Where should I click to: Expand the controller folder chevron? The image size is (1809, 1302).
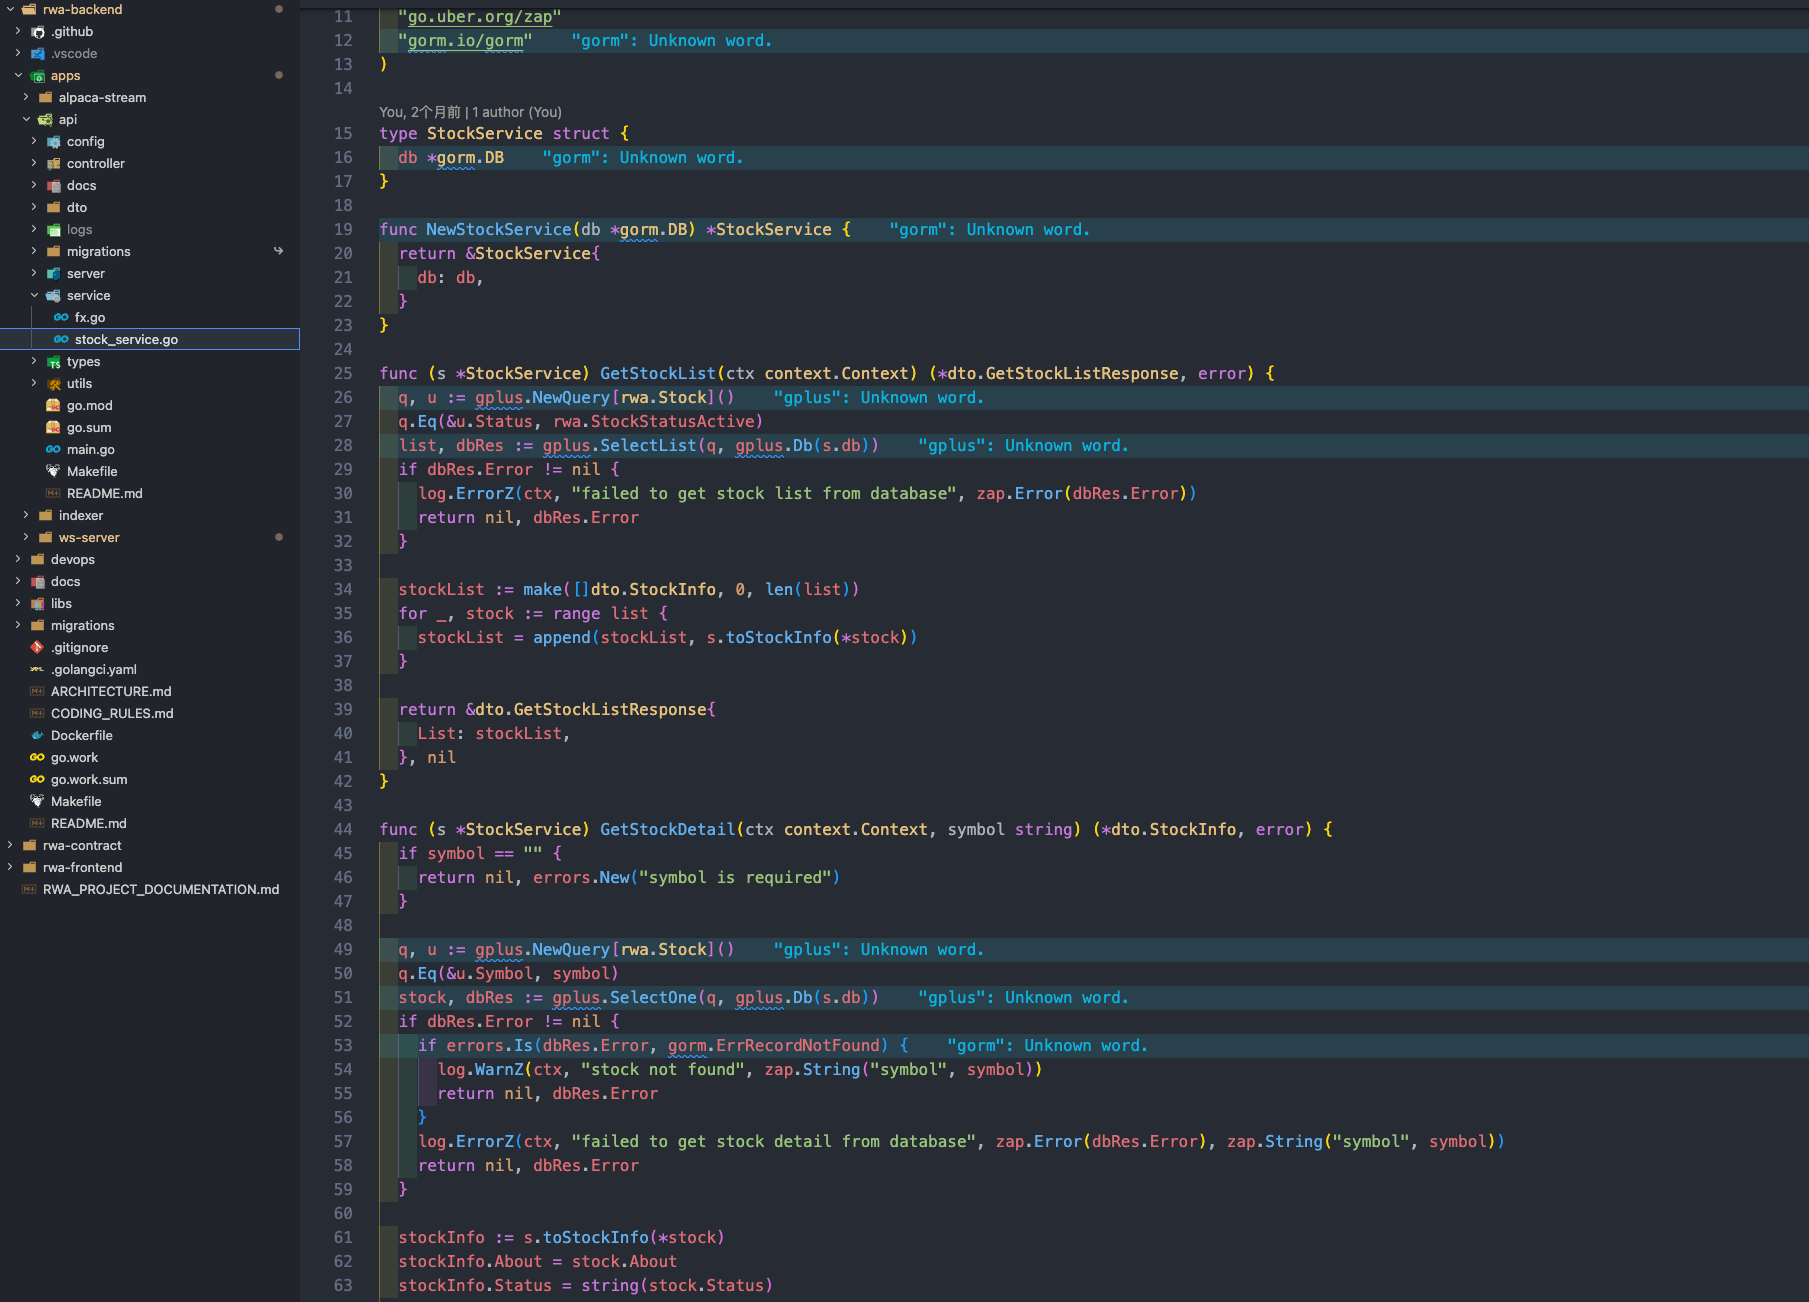(34, 163)
